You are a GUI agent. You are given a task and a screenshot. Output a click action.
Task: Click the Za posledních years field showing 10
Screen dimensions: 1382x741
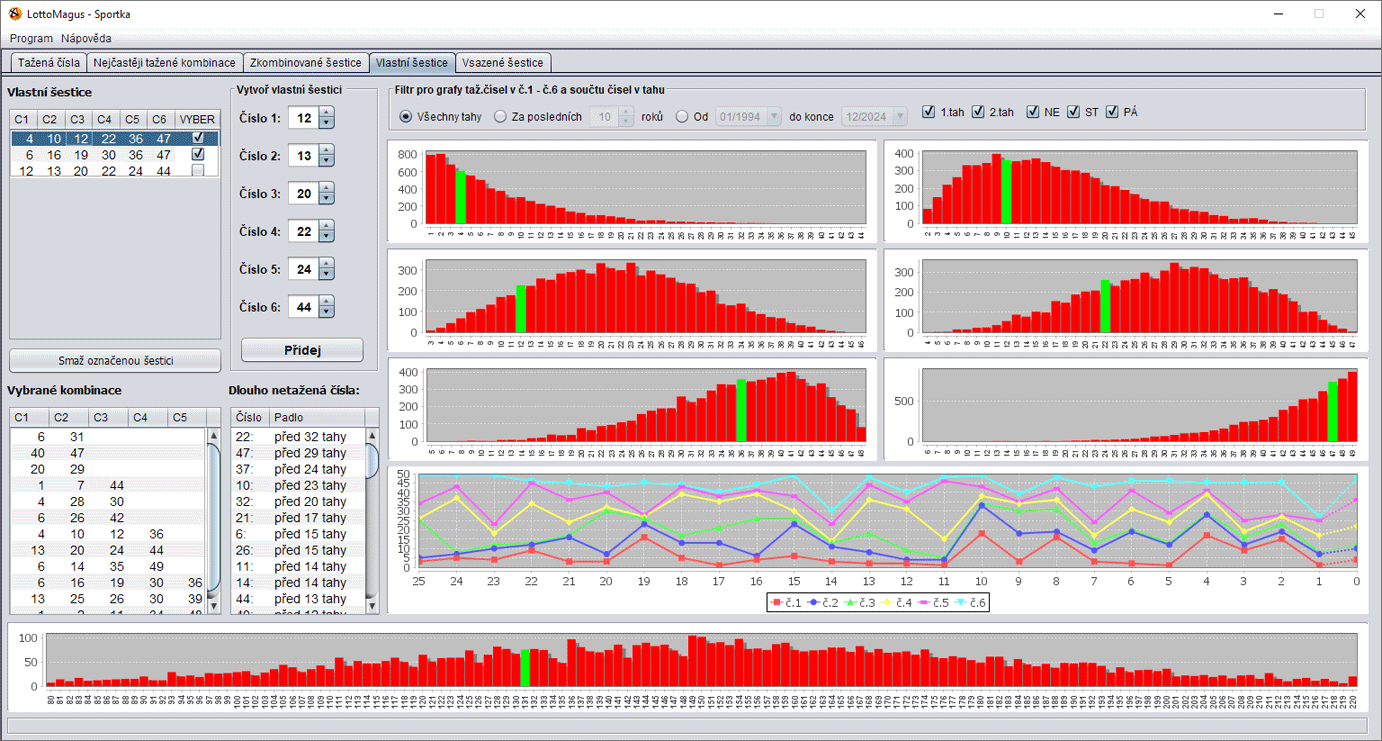tap(604, 117)
